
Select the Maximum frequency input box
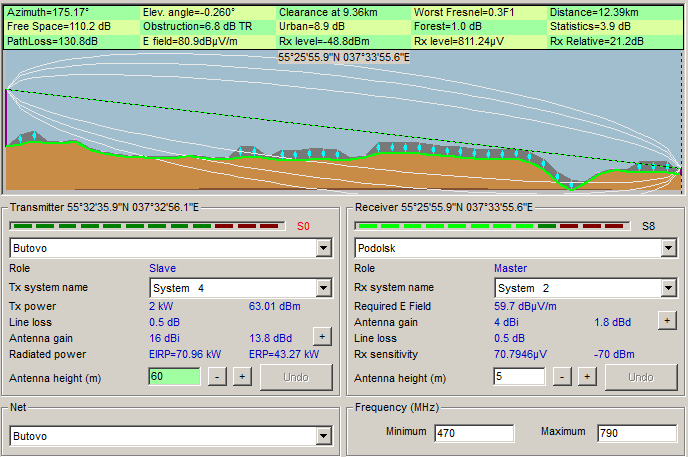636,432
